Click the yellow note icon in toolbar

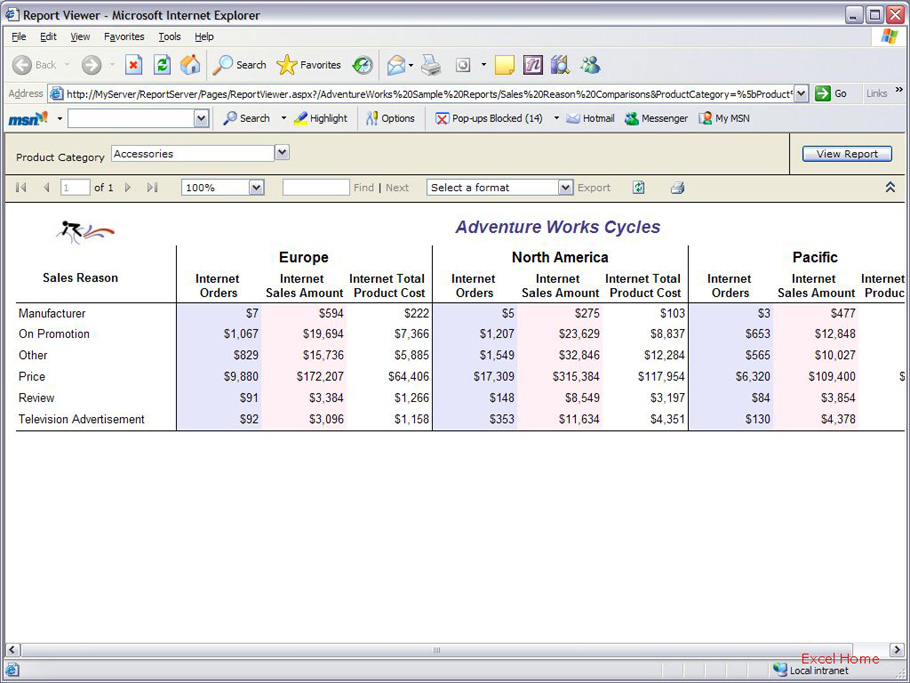point(504,65)
